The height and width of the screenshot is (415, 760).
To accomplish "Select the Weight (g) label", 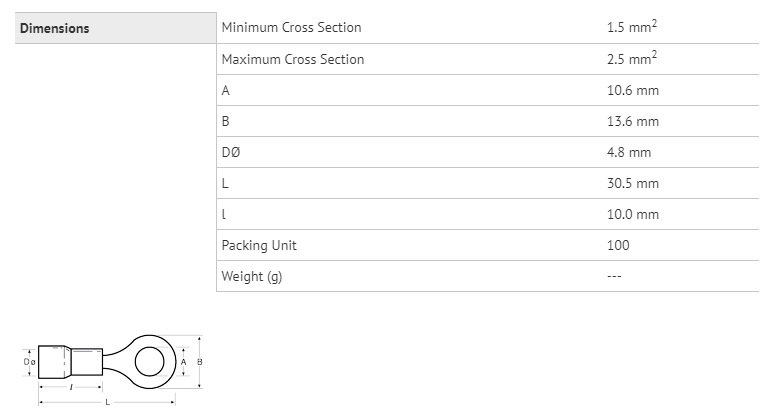I will point(252,276).
